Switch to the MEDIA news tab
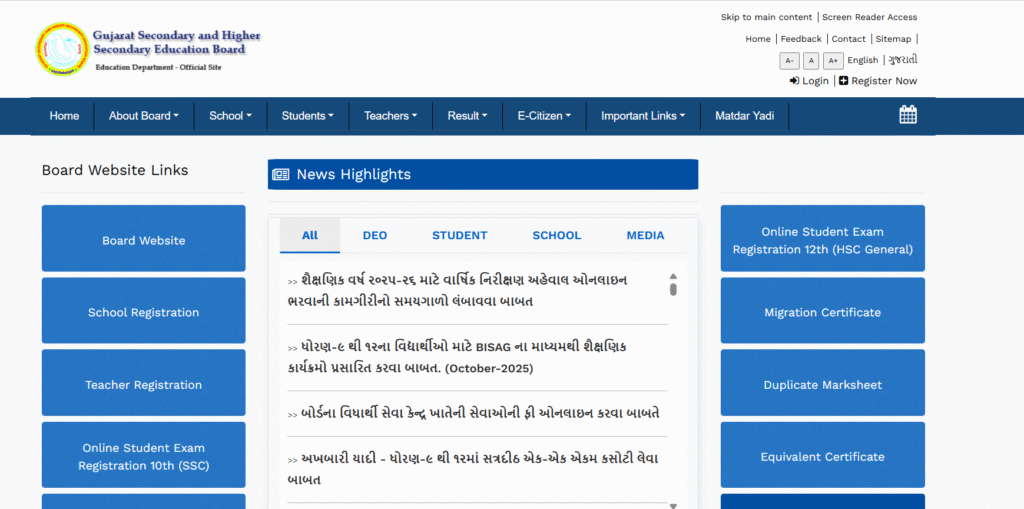1024x509 pixels. click(x=645, y=236)
